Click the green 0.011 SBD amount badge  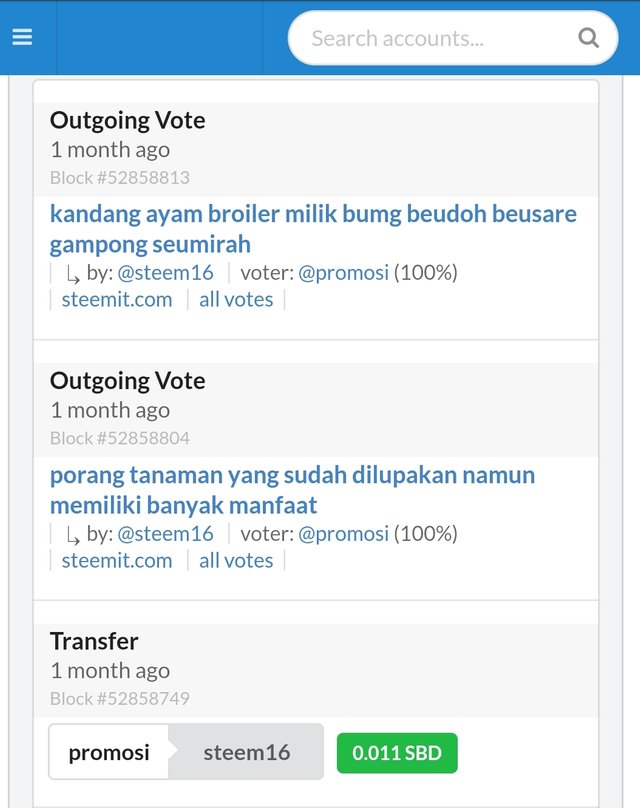tap(397, 753)
